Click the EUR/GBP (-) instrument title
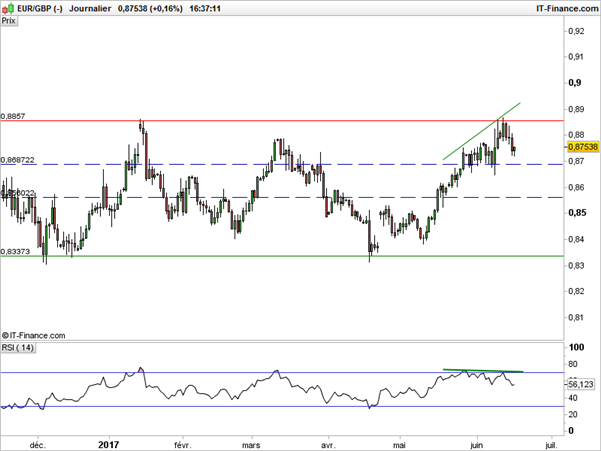The width and height of the screenshot is (601, 451). point(40,8)
